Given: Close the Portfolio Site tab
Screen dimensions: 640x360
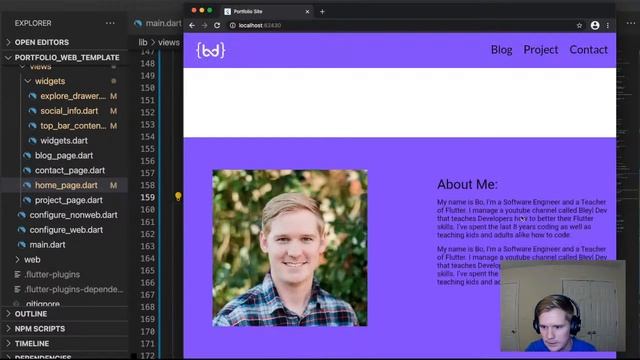Looking at the screenshot, I should pyautogui.click(x=307, y=11).
